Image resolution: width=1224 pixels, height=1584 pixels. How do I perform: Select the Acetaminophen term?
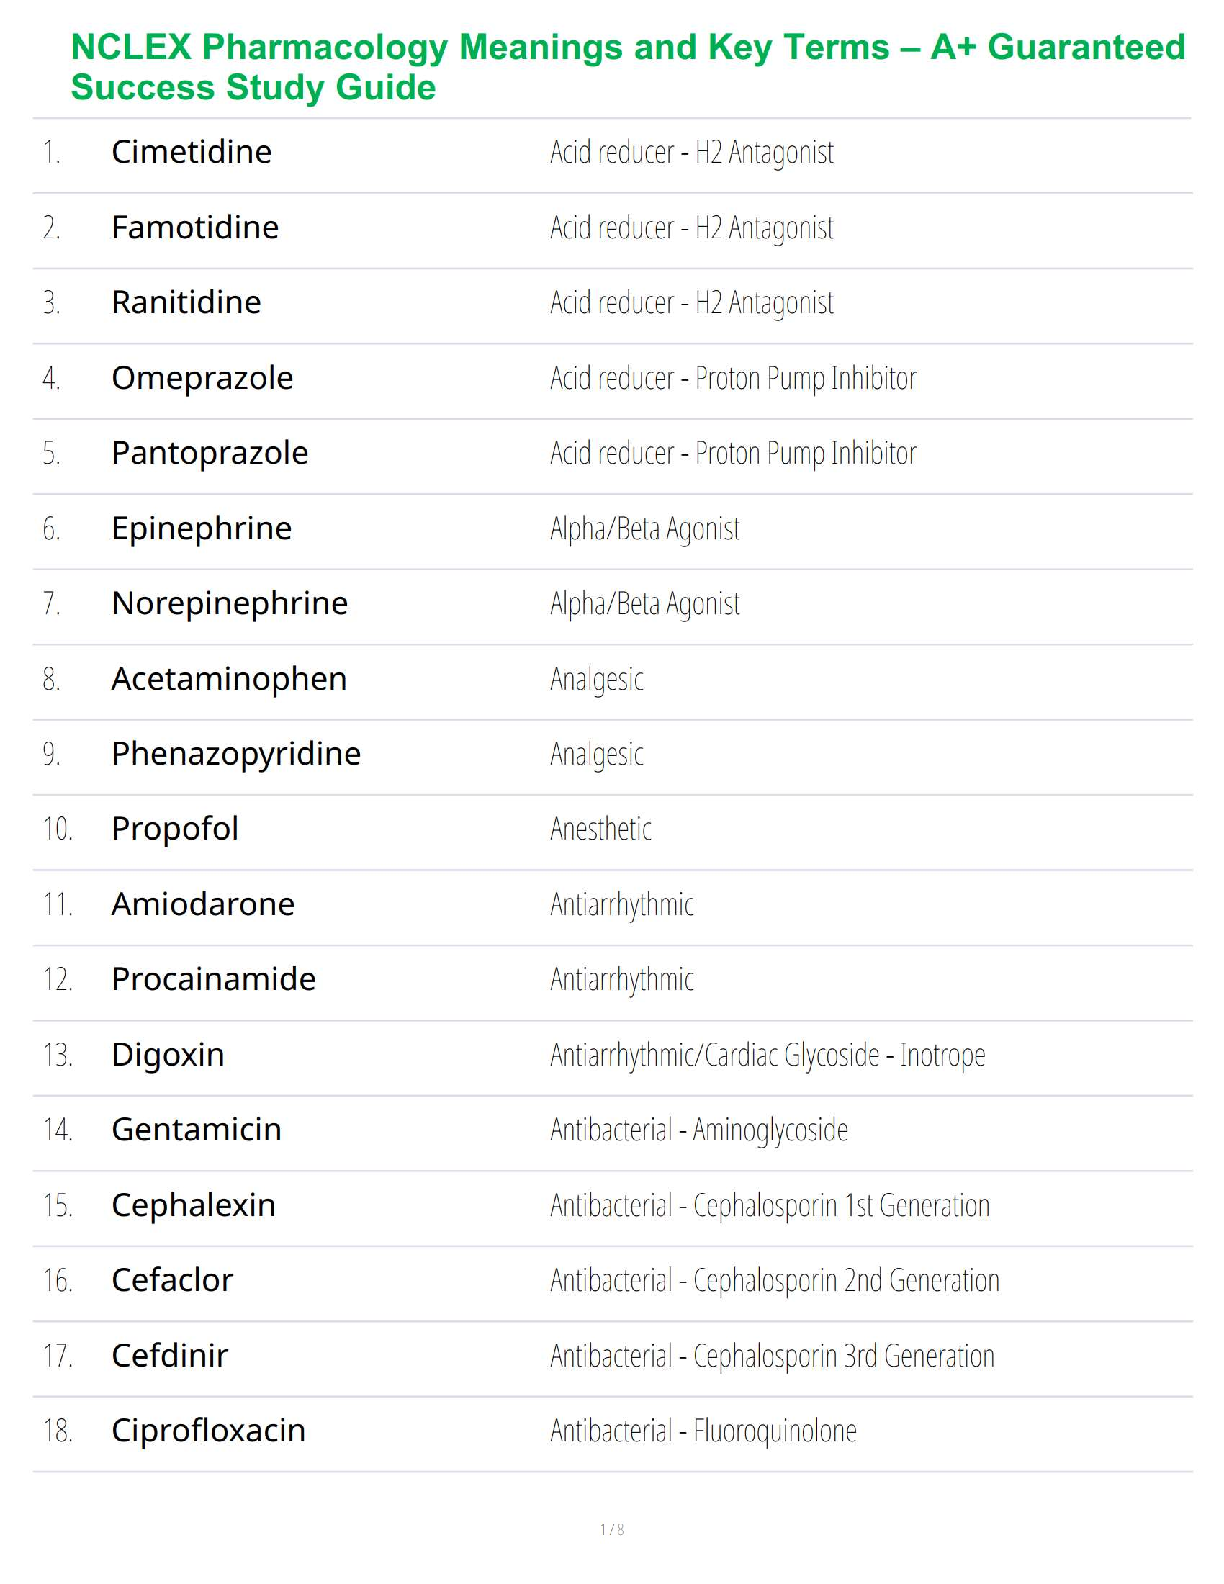(x=229, y=679)
